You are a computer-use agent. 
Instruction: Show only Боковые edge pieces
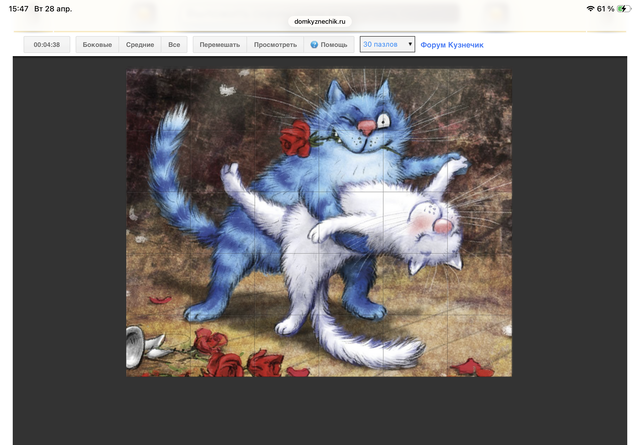(97, 45)
